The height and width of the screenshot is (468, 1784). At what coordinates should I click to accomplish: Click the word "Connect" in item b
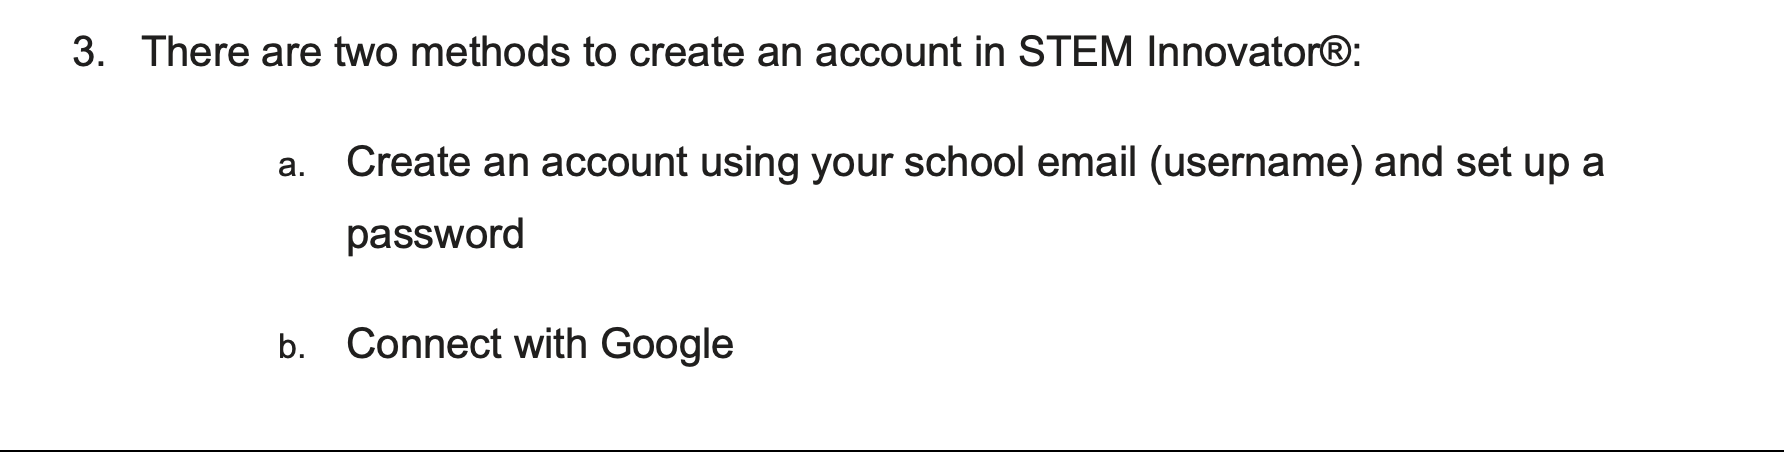point(422,344)
